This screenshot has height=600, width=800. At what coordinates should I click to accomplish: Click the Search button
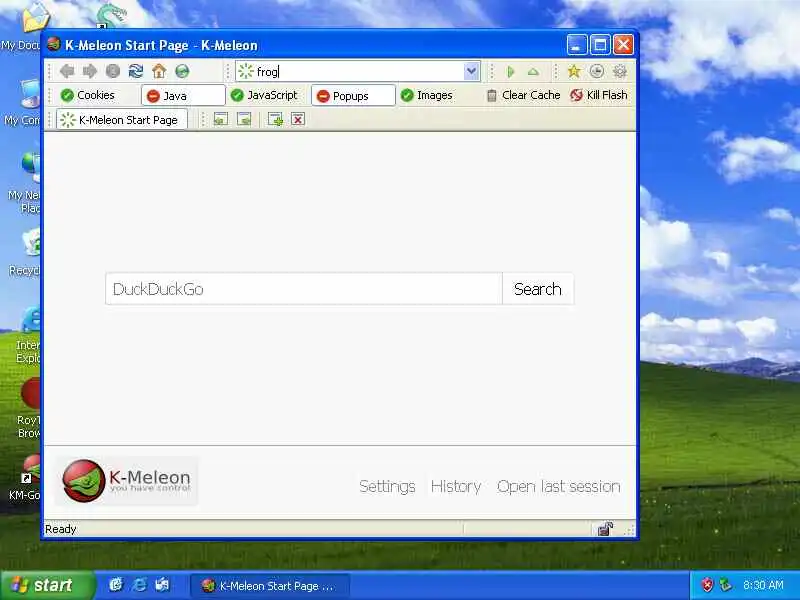[538, 289]
